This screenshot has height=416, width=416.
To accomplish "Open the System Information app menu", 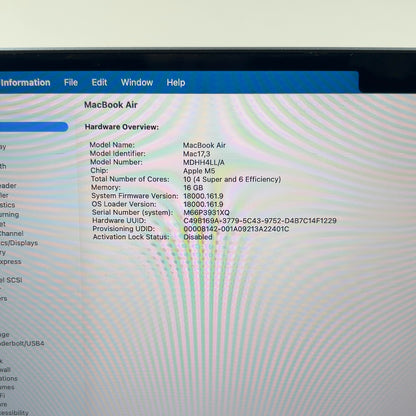I will (25, 82).
